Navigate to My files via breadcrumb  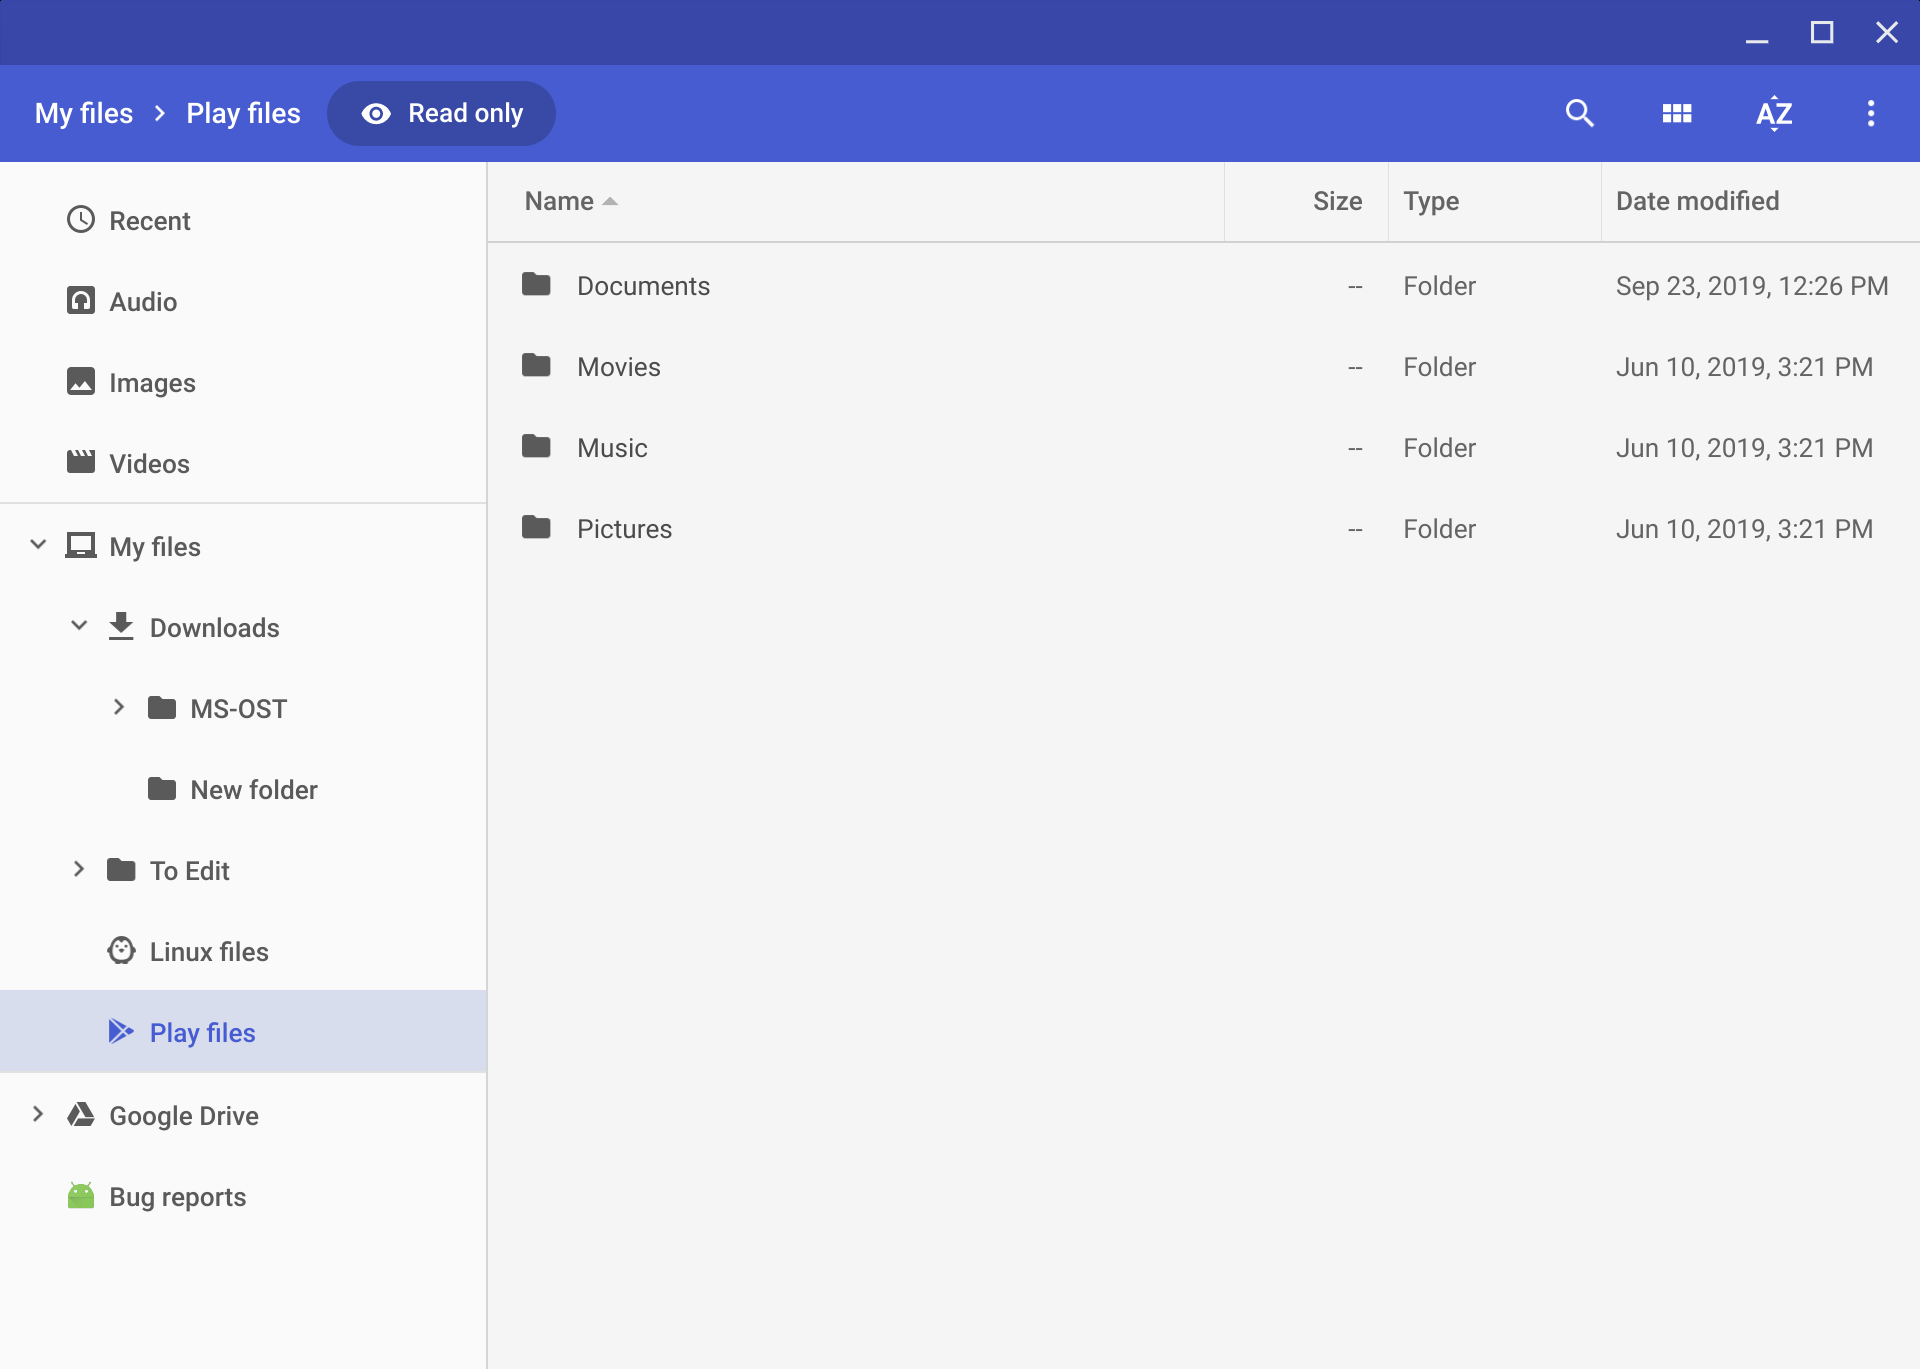83,113
